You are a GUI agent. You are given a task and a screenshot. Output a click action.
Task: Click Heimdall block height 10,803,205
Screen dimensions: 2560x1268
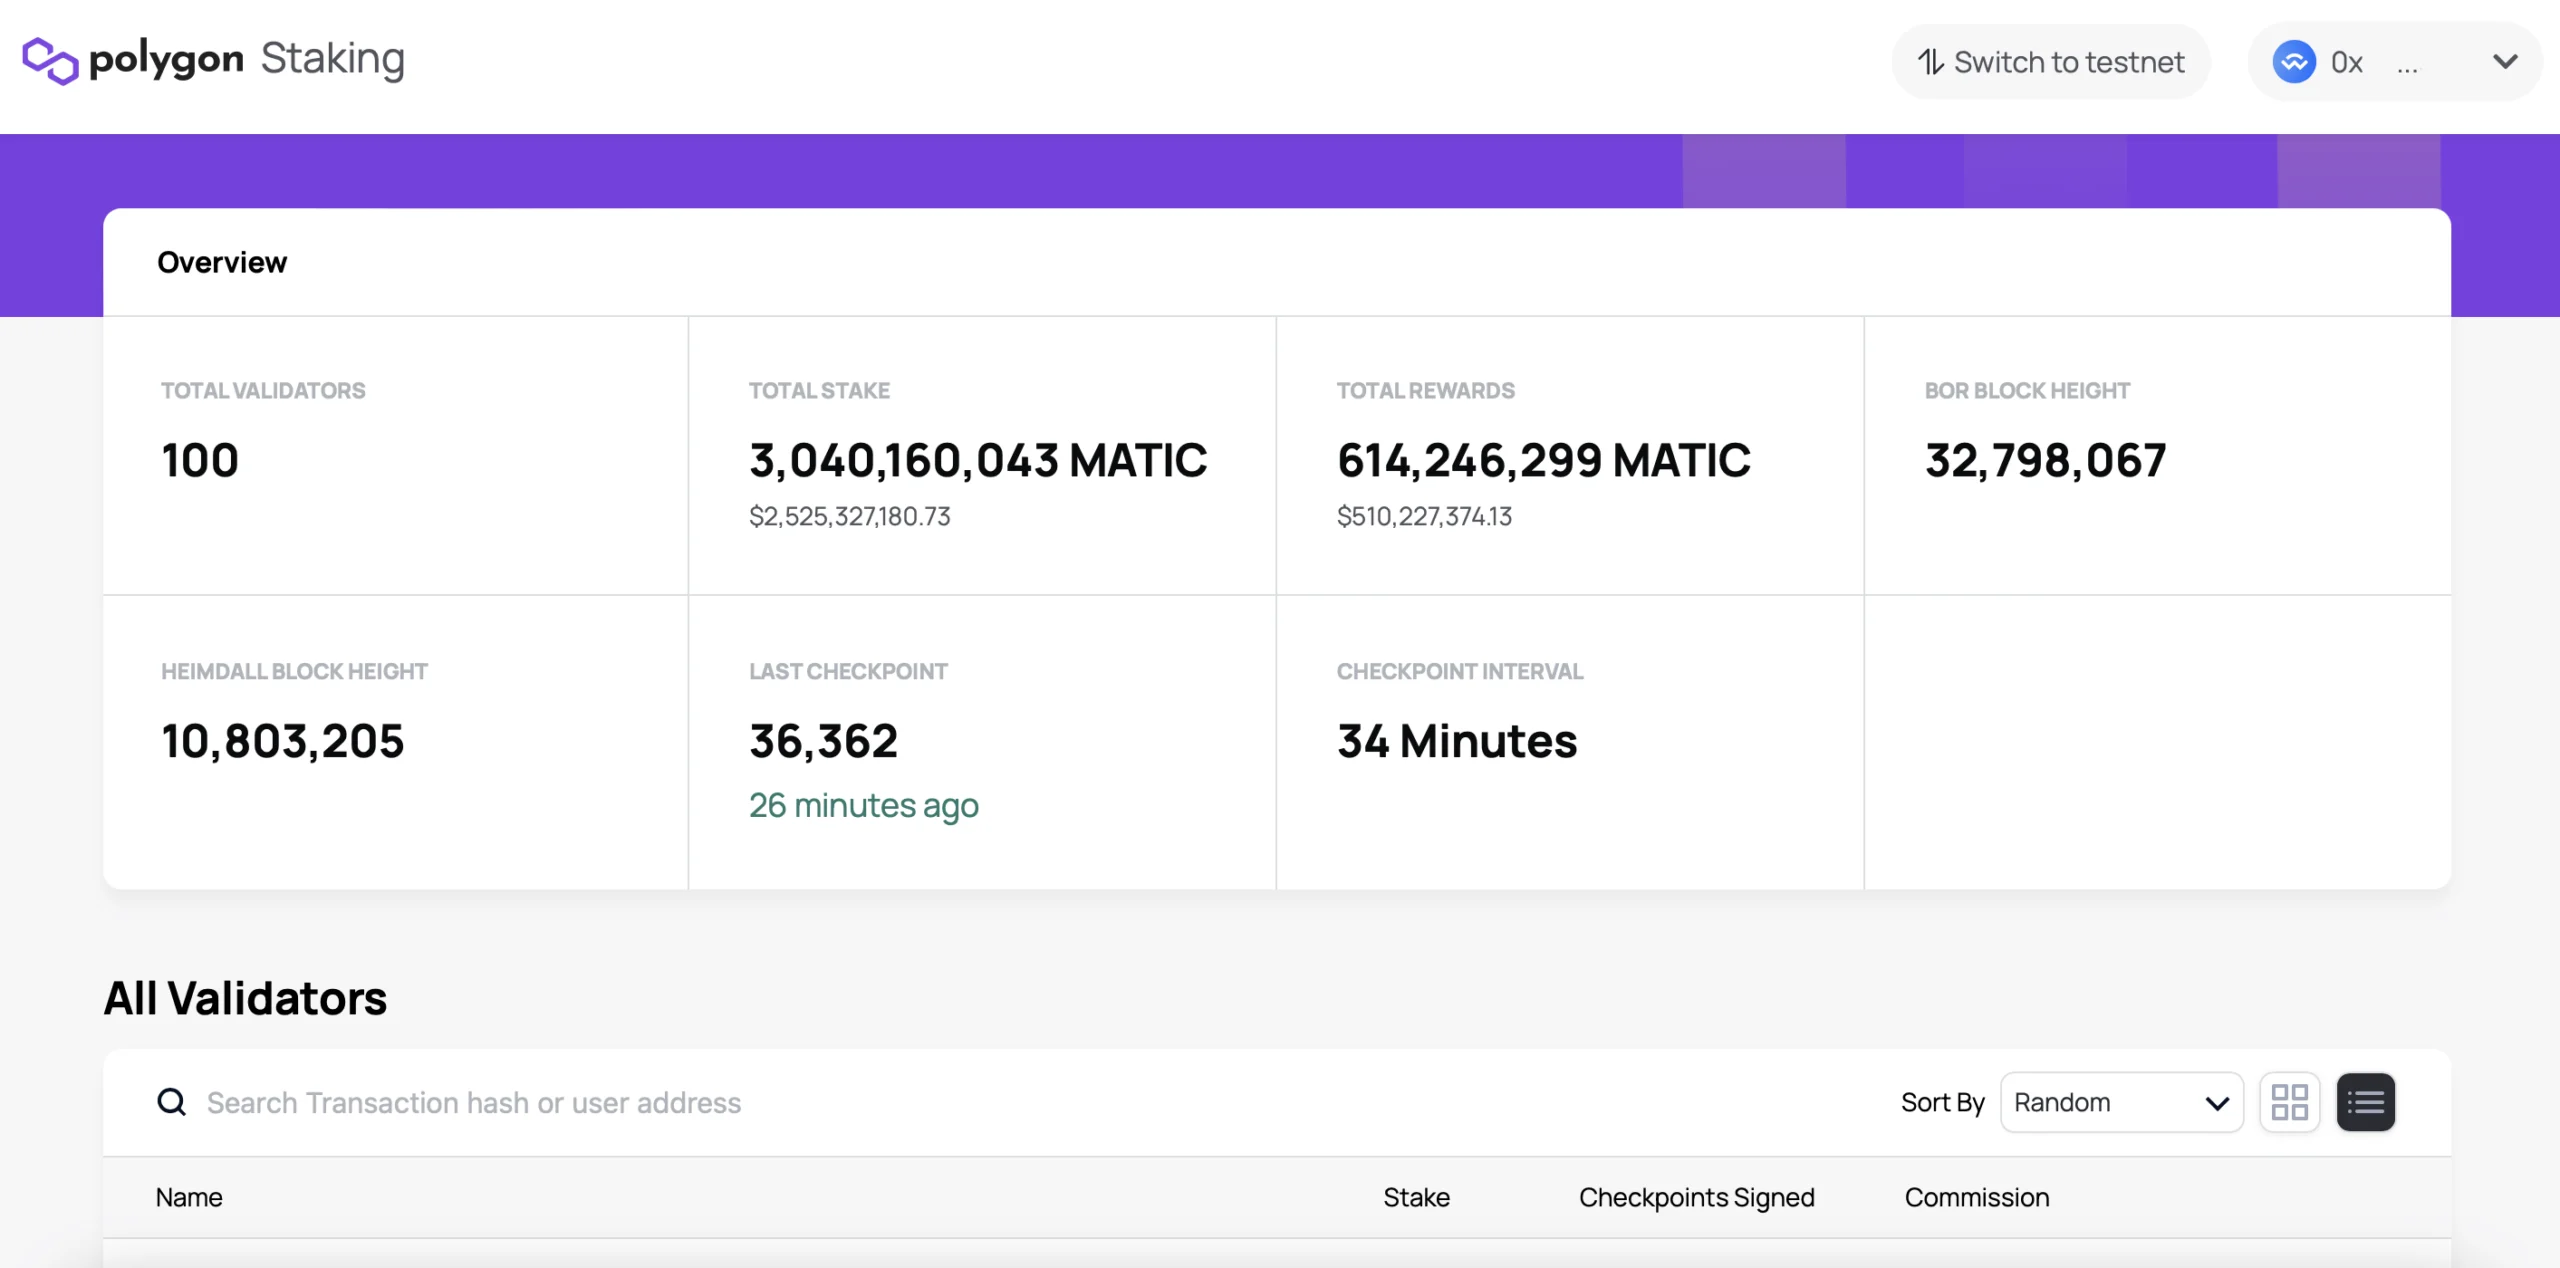(x=283, y=741)
